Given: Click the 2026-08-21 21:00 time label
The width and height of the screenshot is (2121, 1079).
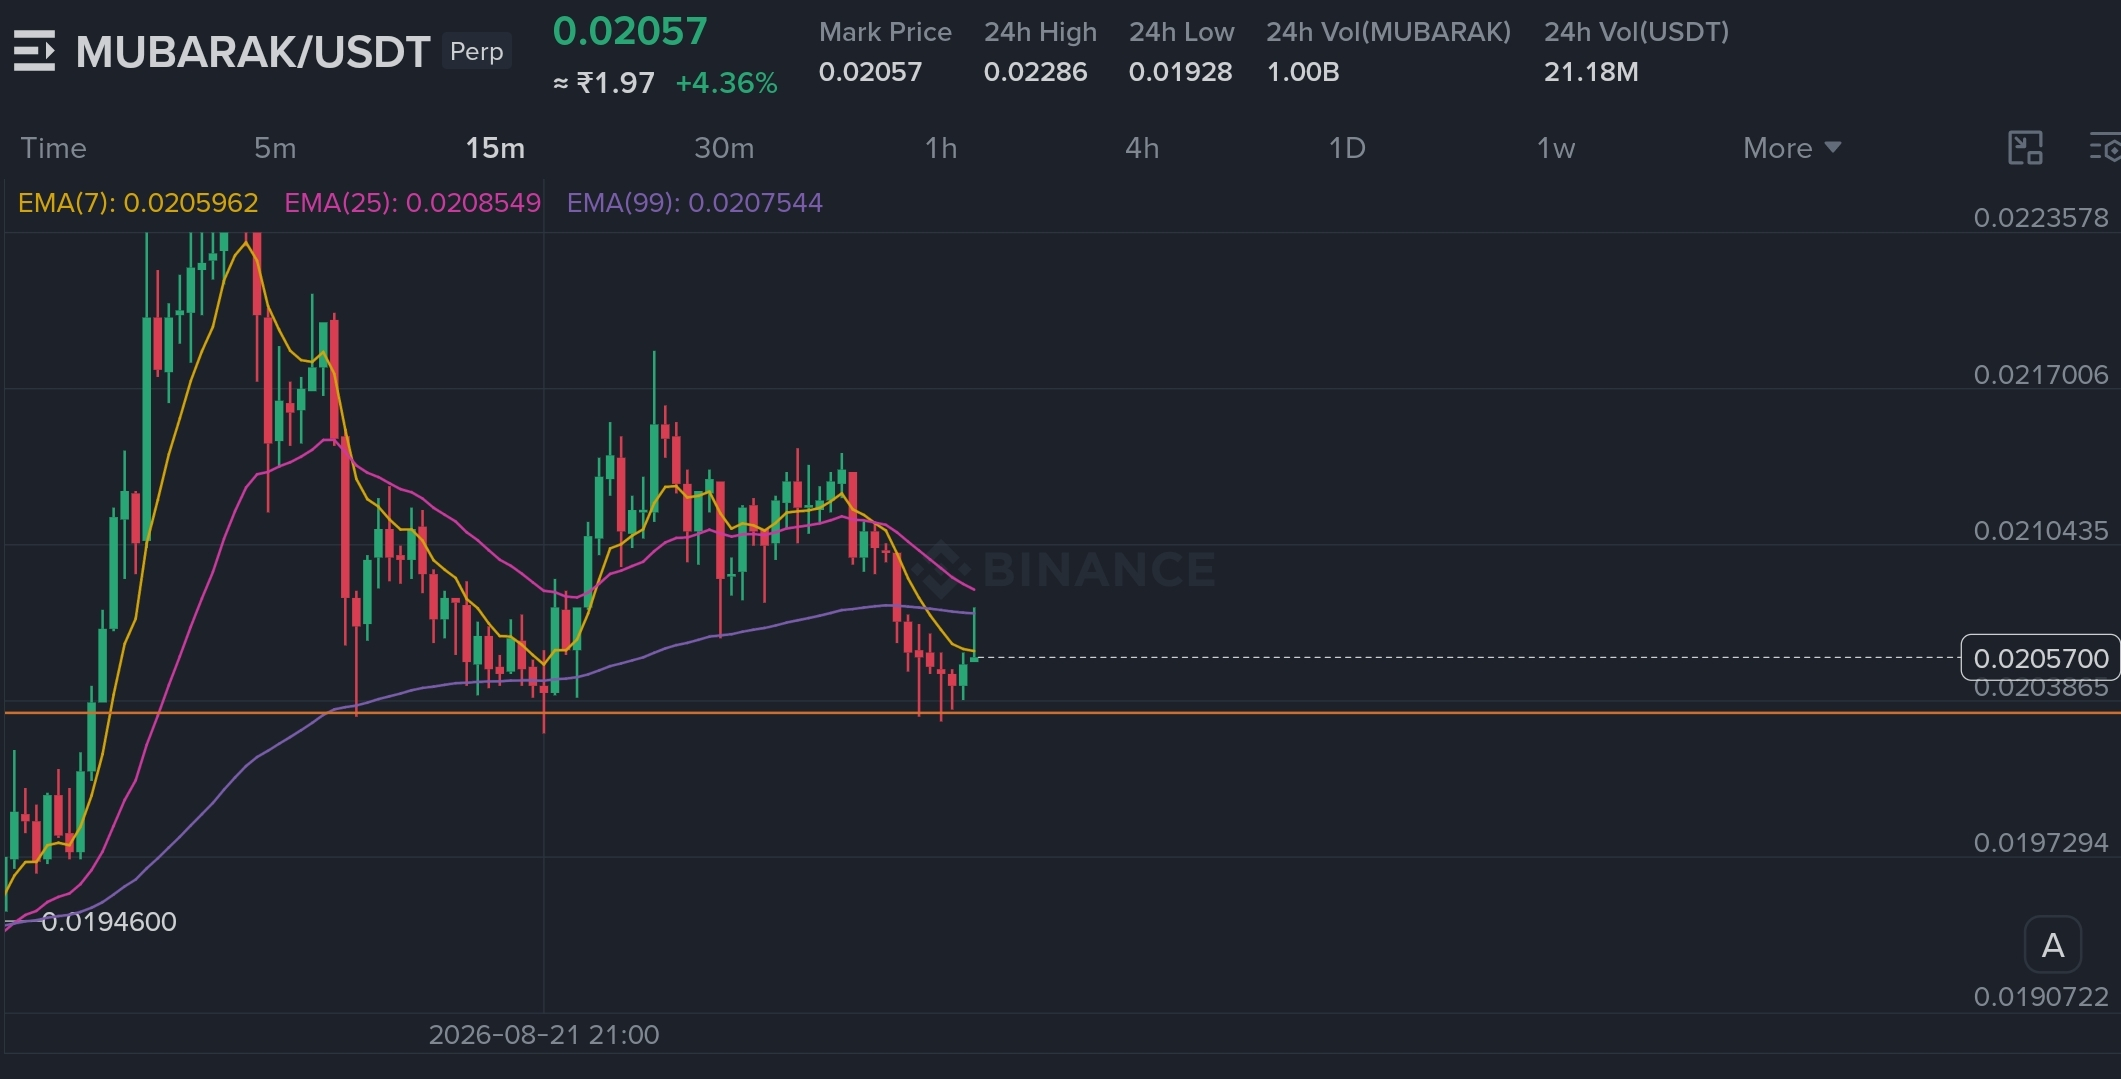Looking at the screenshot, I should 544,1035.
